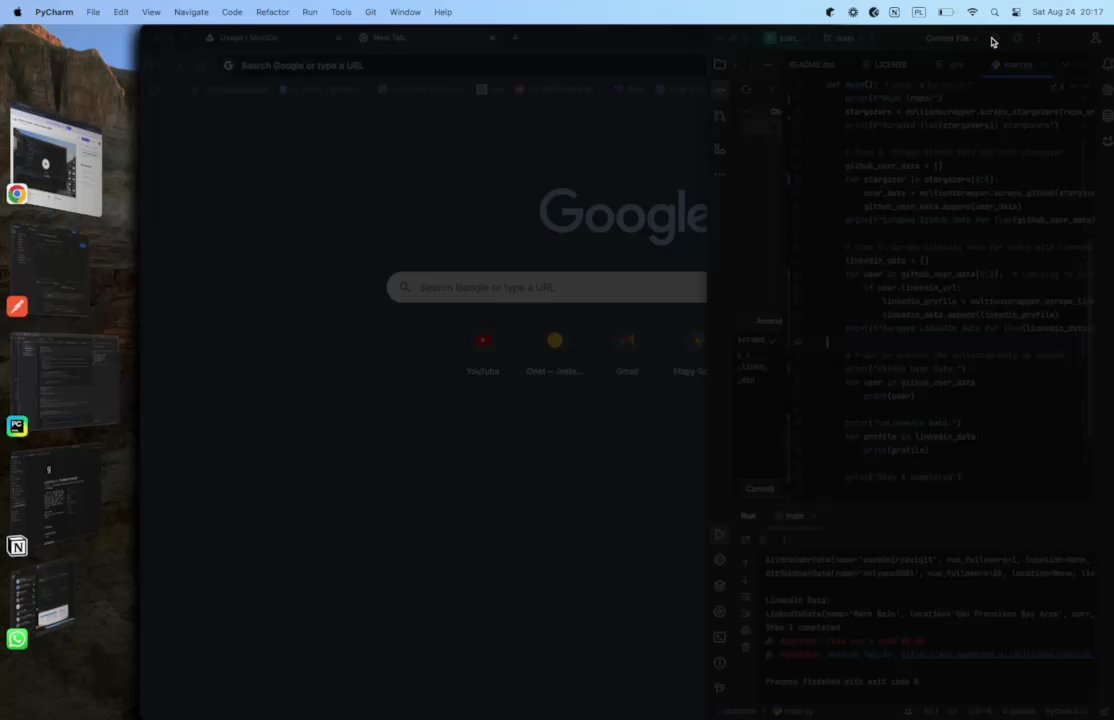The image size is (1114, 720).
Task: Open the Git menu
Action: pyautogui.click(x=370, y=12)
